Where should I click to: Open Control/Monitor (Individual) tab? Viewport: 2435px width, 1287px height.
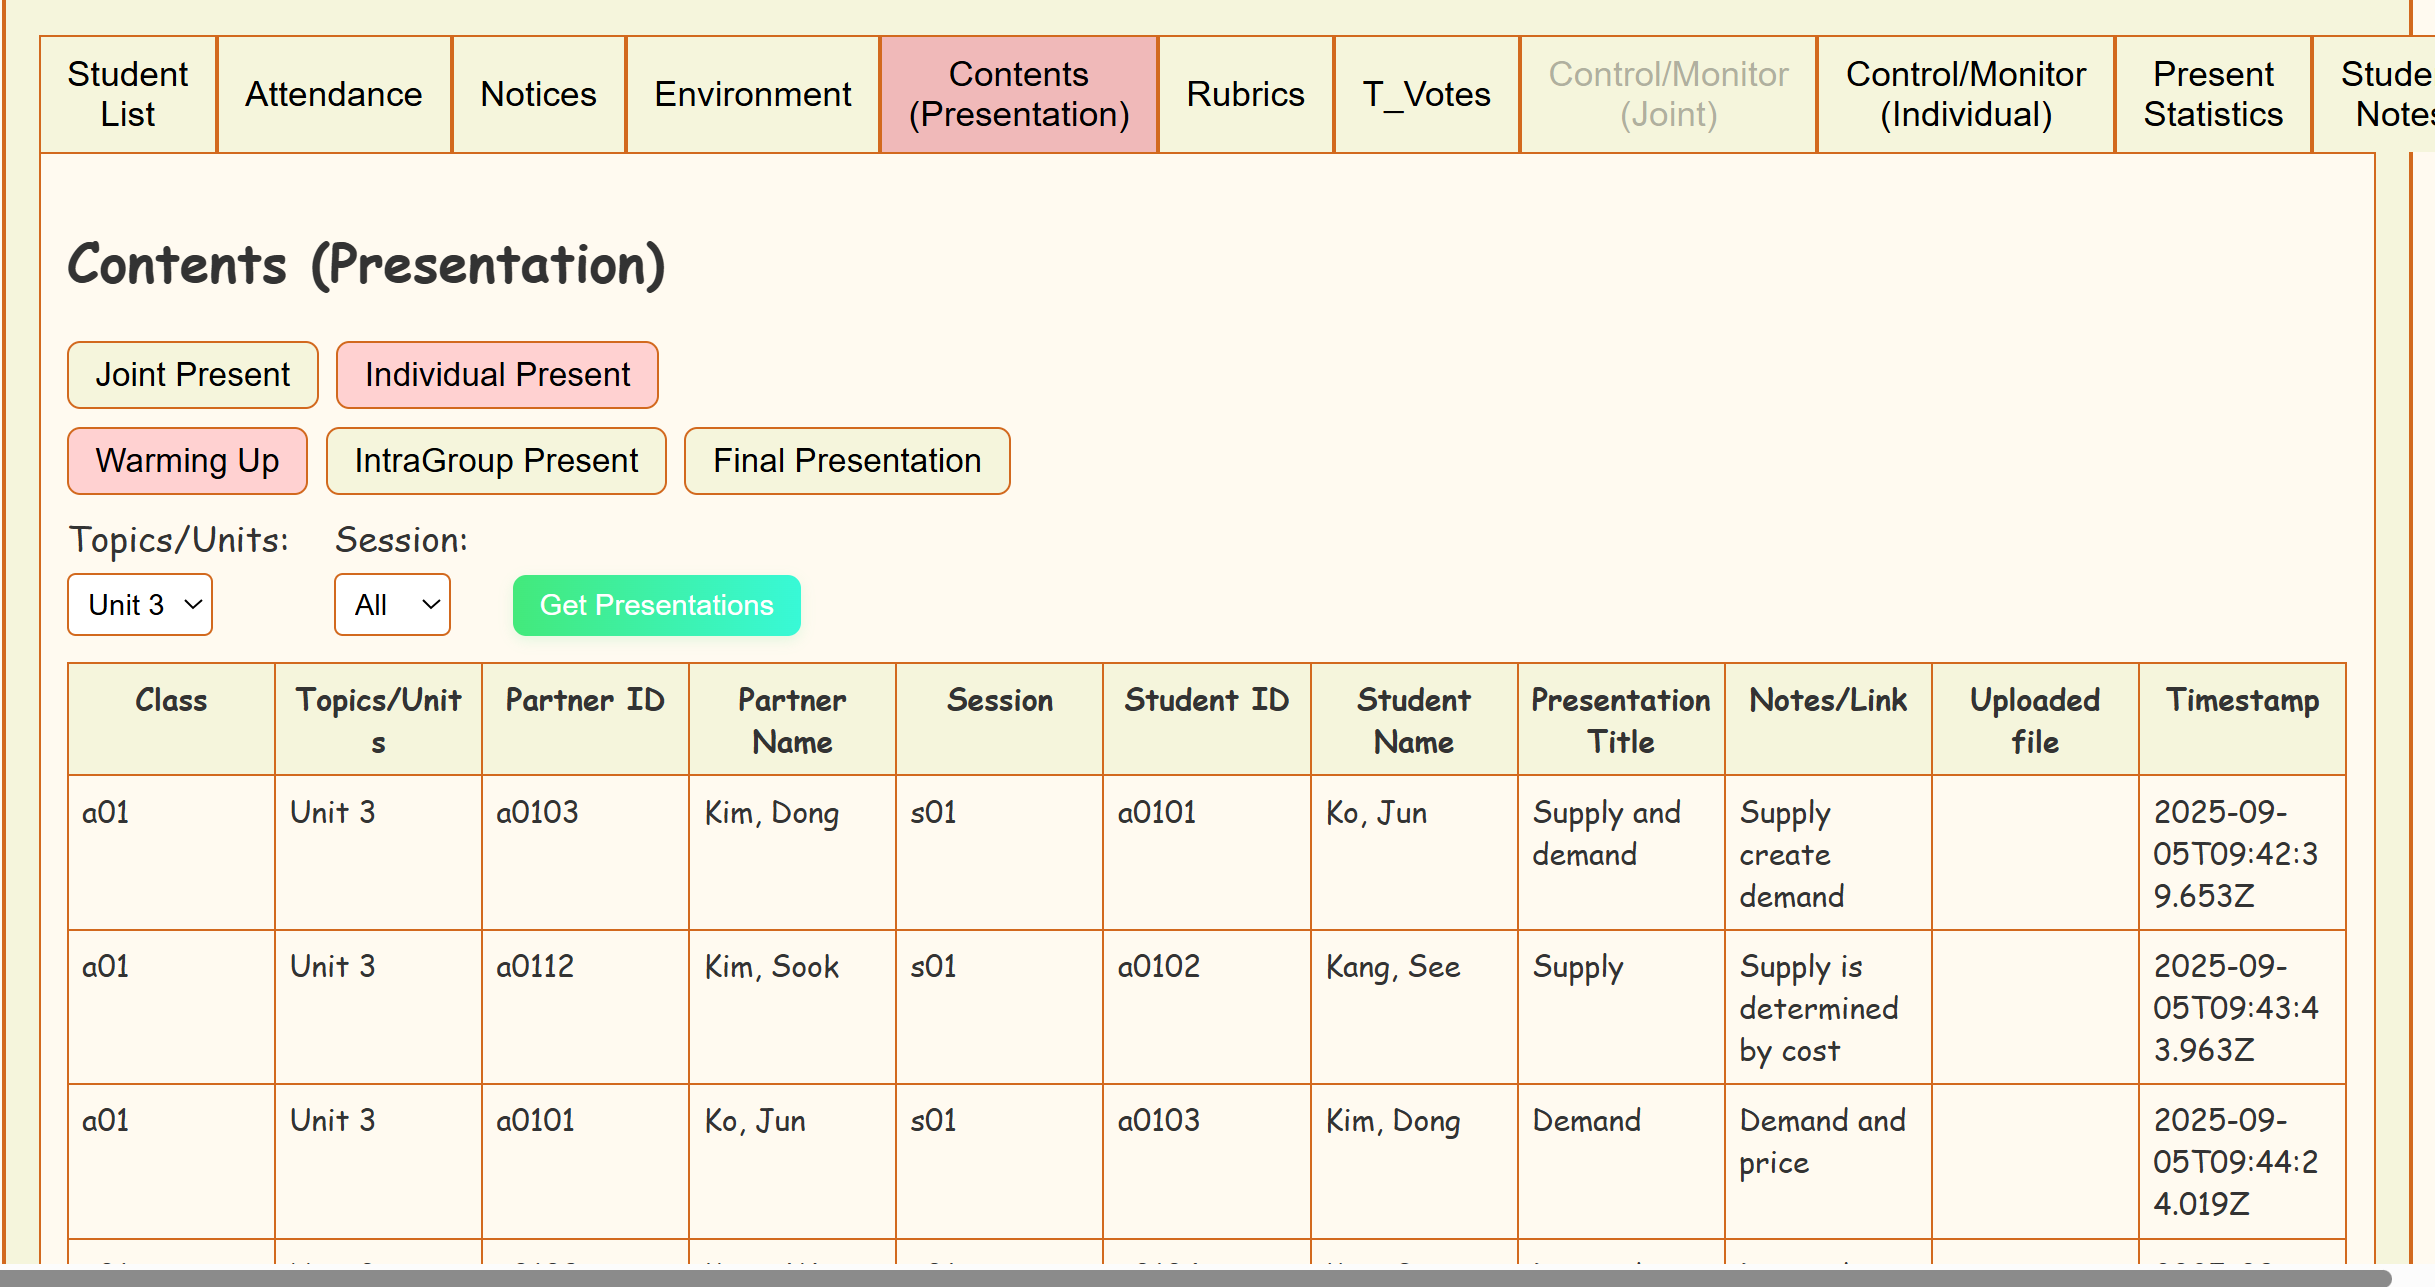click(1965, 94)
